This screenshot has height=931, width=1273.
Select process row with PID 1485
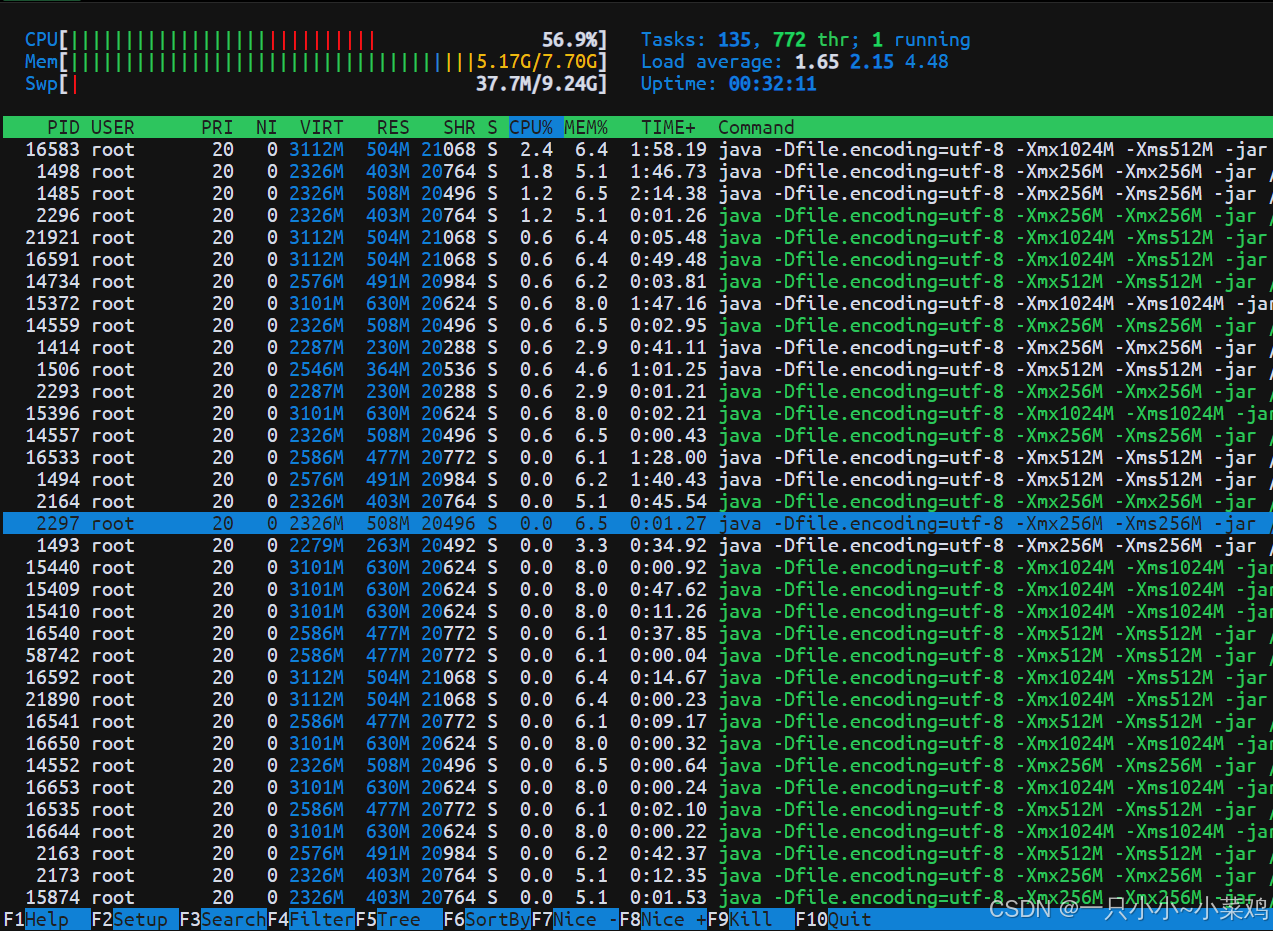click(636, 194)
